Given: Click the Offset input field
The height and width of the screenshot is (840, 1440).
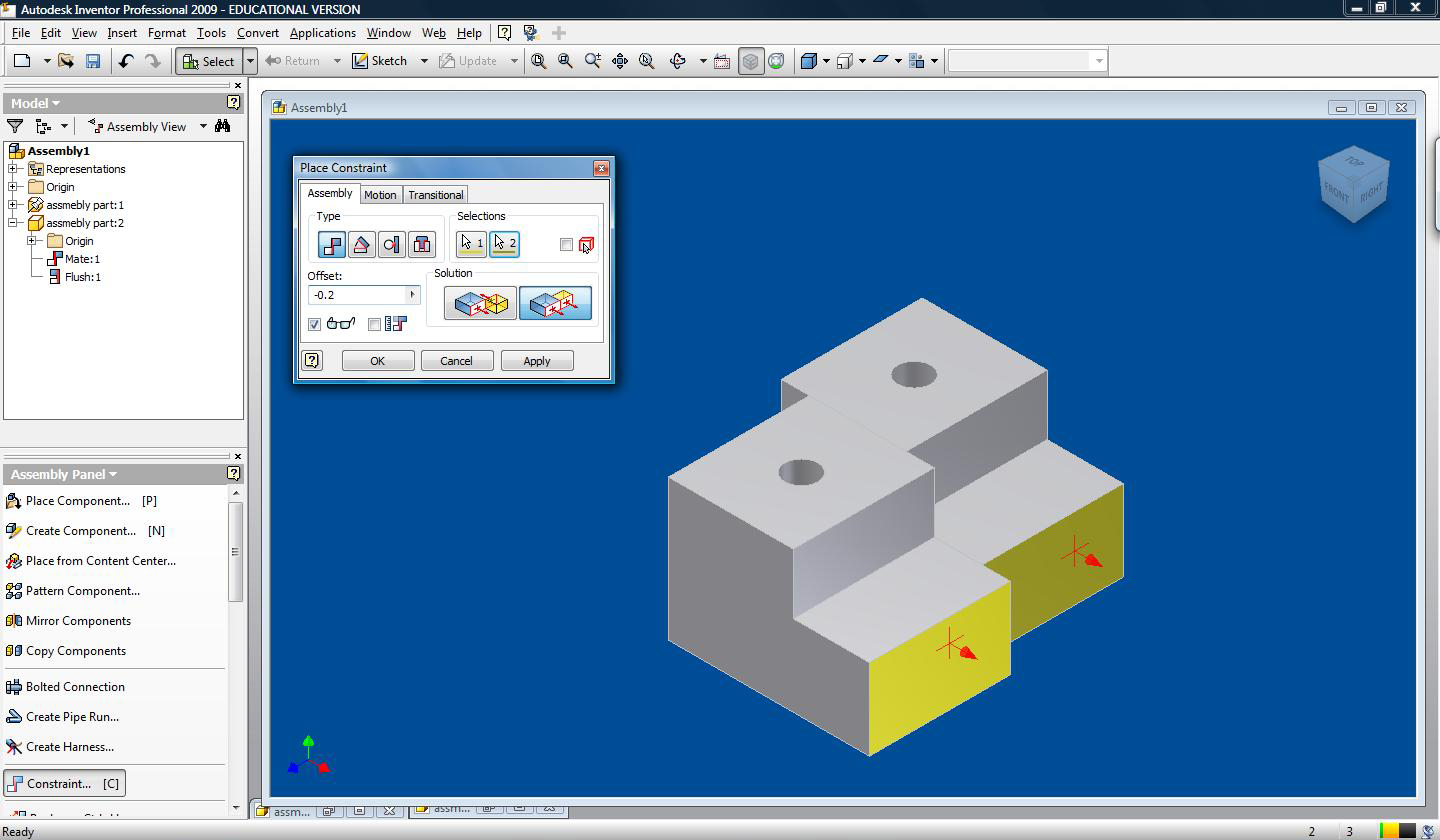Looking at the screenshot, I should [357, 295].
